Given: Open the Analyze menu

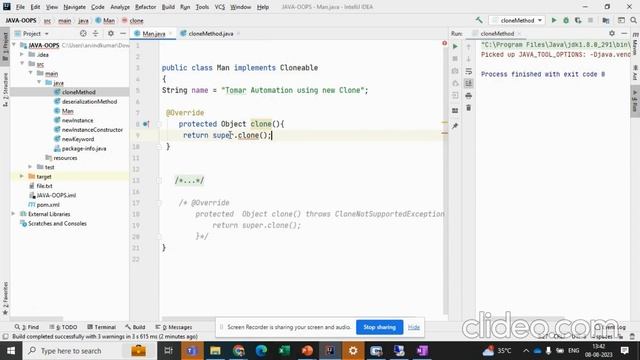Looking at the screenshot, I should 120,7.
